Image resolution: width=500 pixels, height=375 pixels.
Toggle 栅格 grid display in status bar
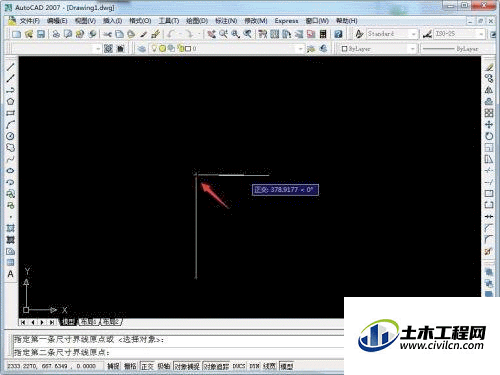coord(130,366)
